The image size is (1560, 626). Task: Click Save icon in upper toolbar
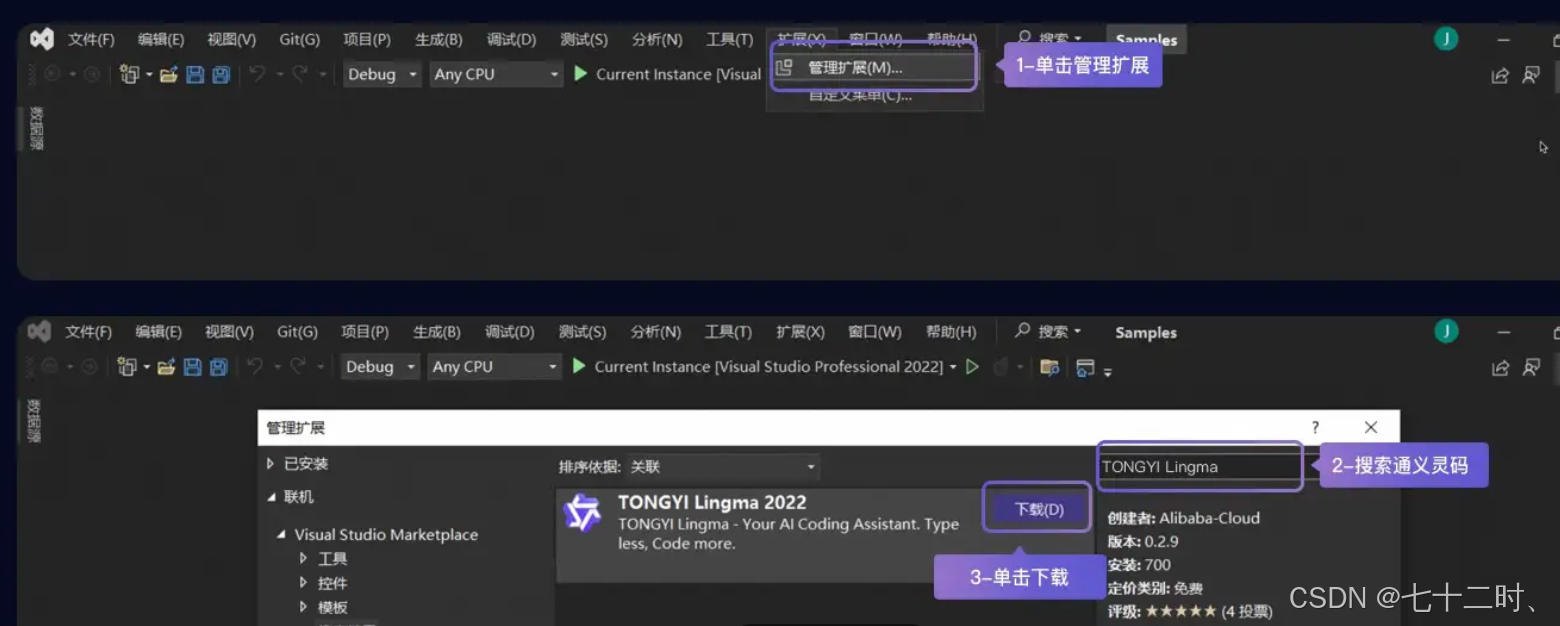point(195,74)
